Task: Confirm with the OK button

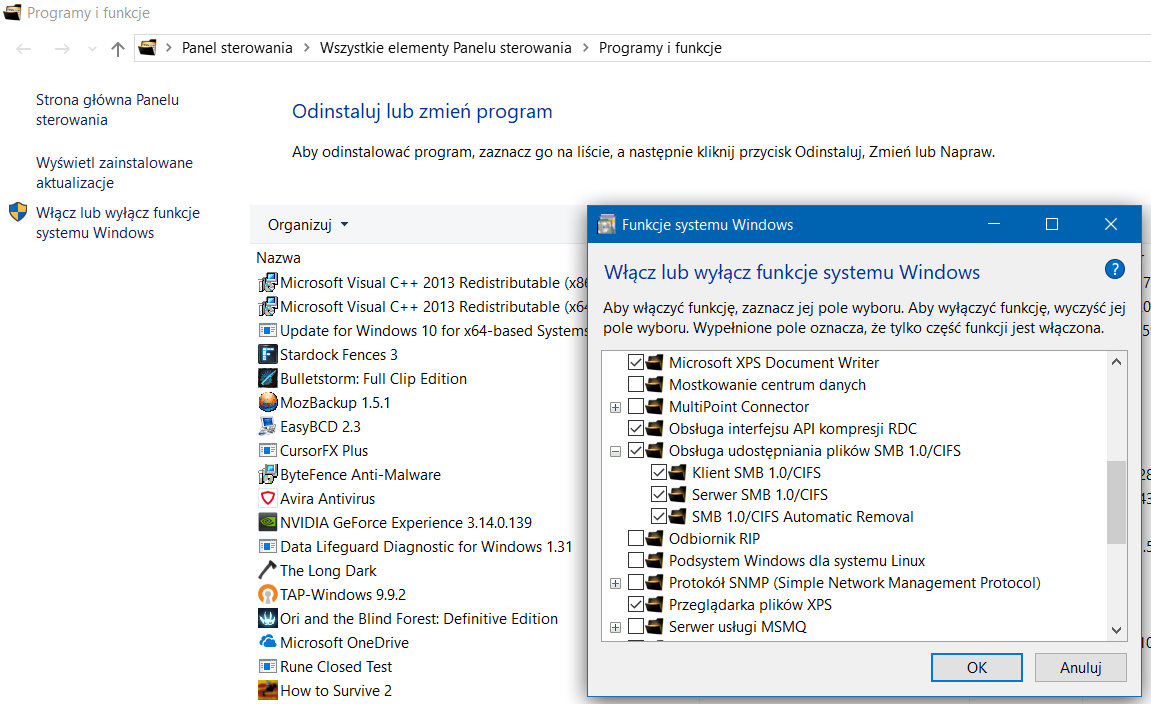Action: click(x=976, y=667)
